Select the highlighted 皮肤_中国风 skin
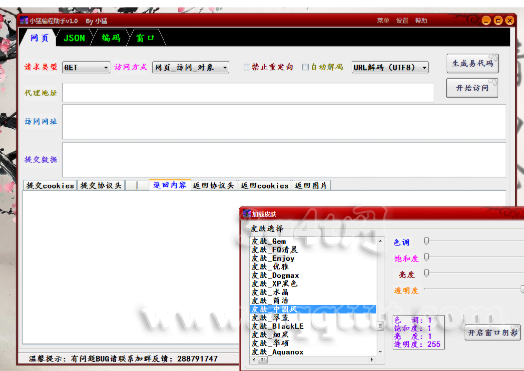The width and height of the screenshot is (524, 371). [313, 309]
